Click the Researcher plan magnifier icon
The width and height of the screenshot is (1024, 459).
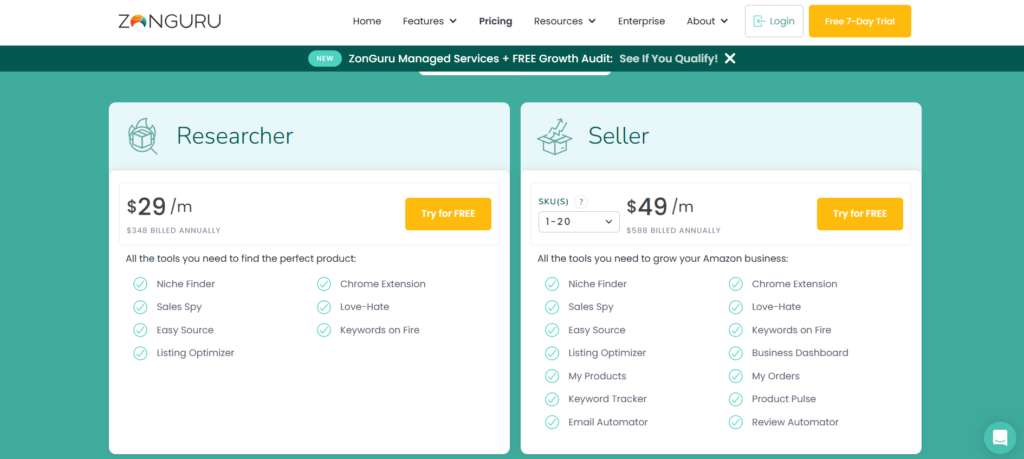143,136
